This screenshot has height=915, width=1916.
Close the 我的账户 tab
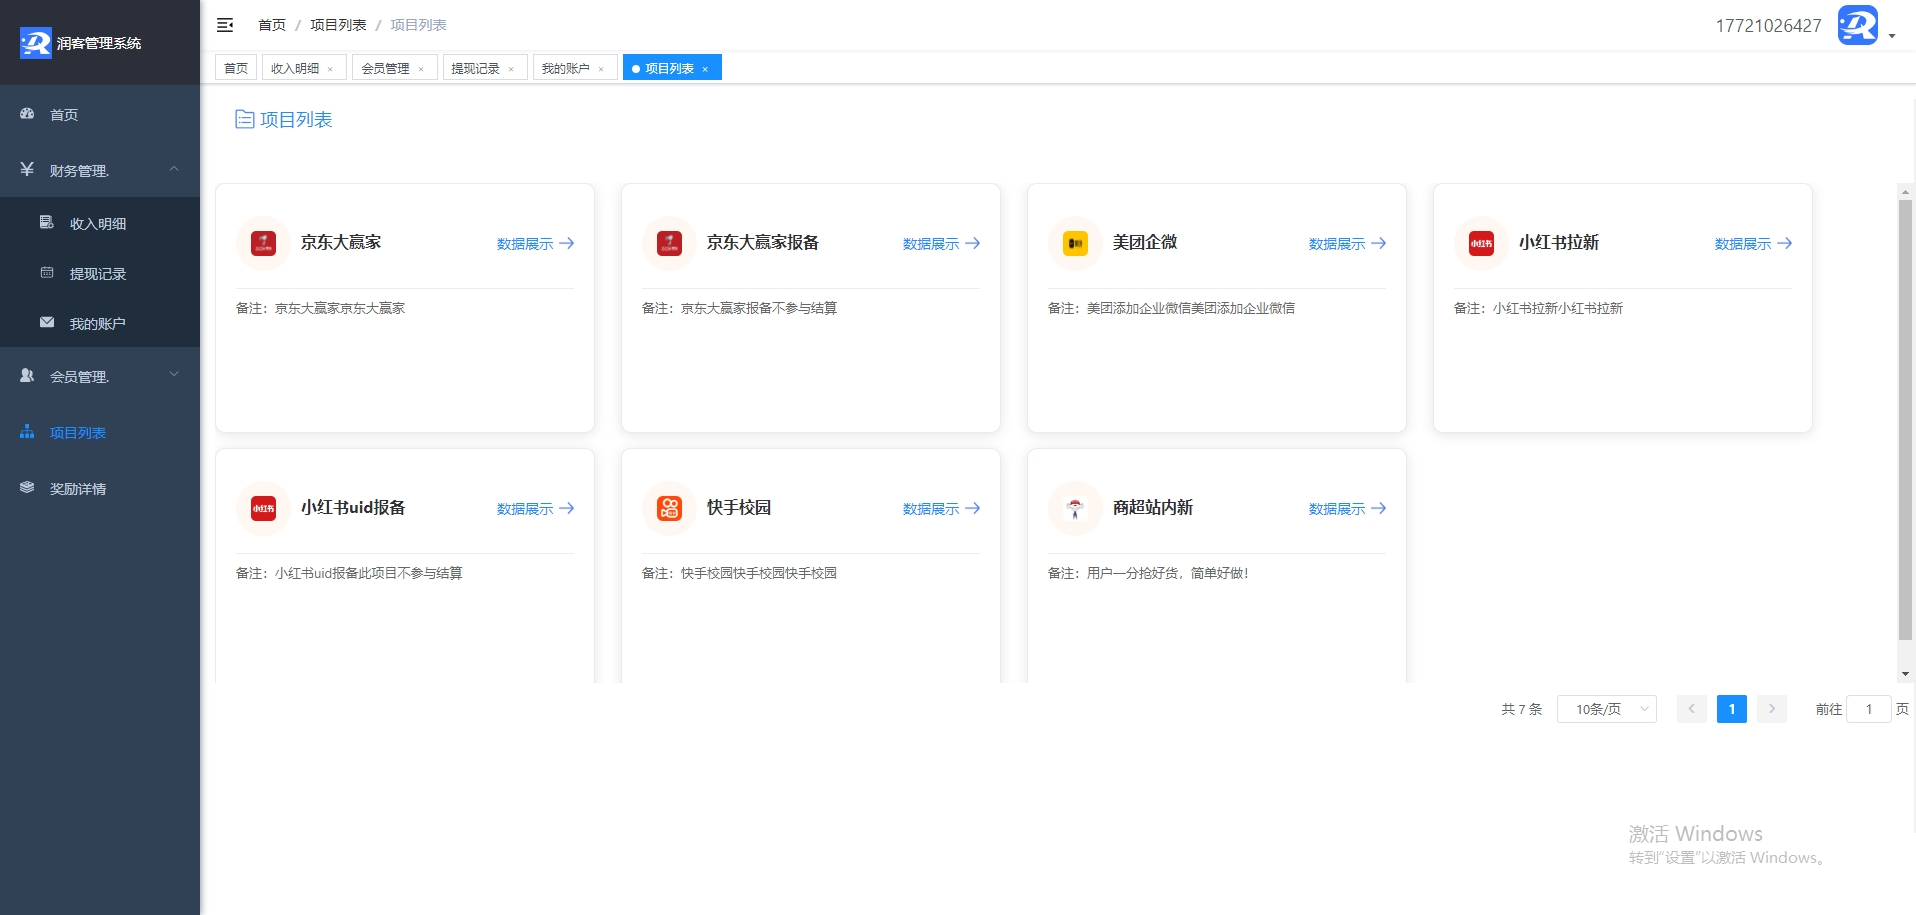[601, 69]
